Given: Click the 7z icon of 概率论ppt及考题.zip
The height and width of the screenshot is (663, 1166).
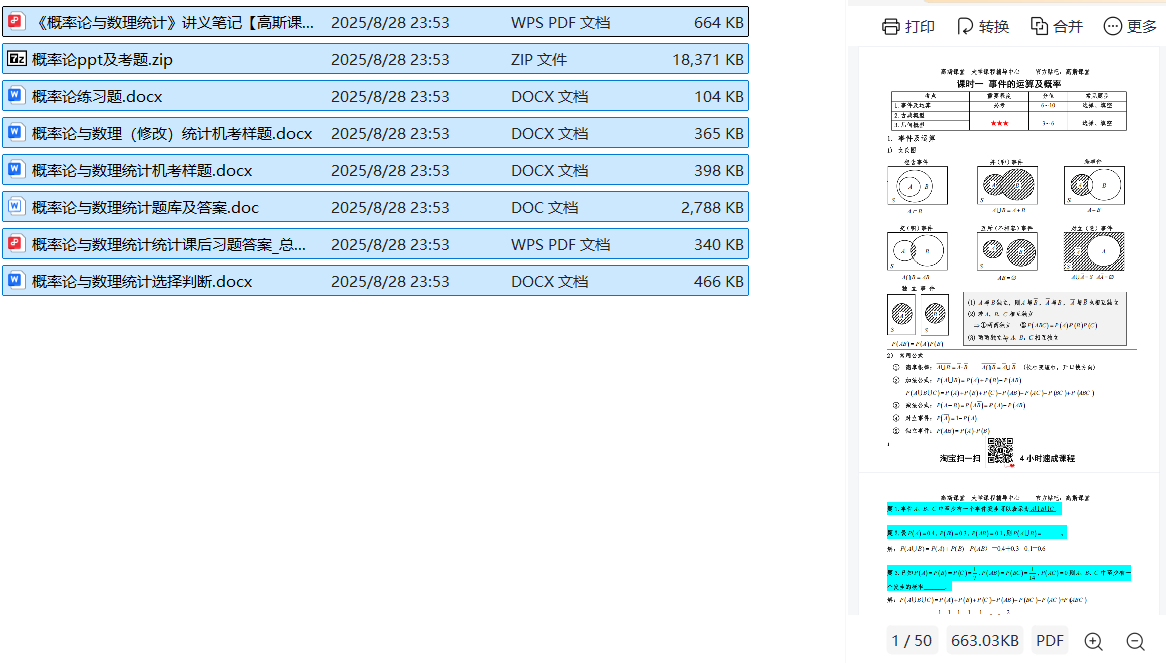Looking at the screenshot, I should 16,59.
